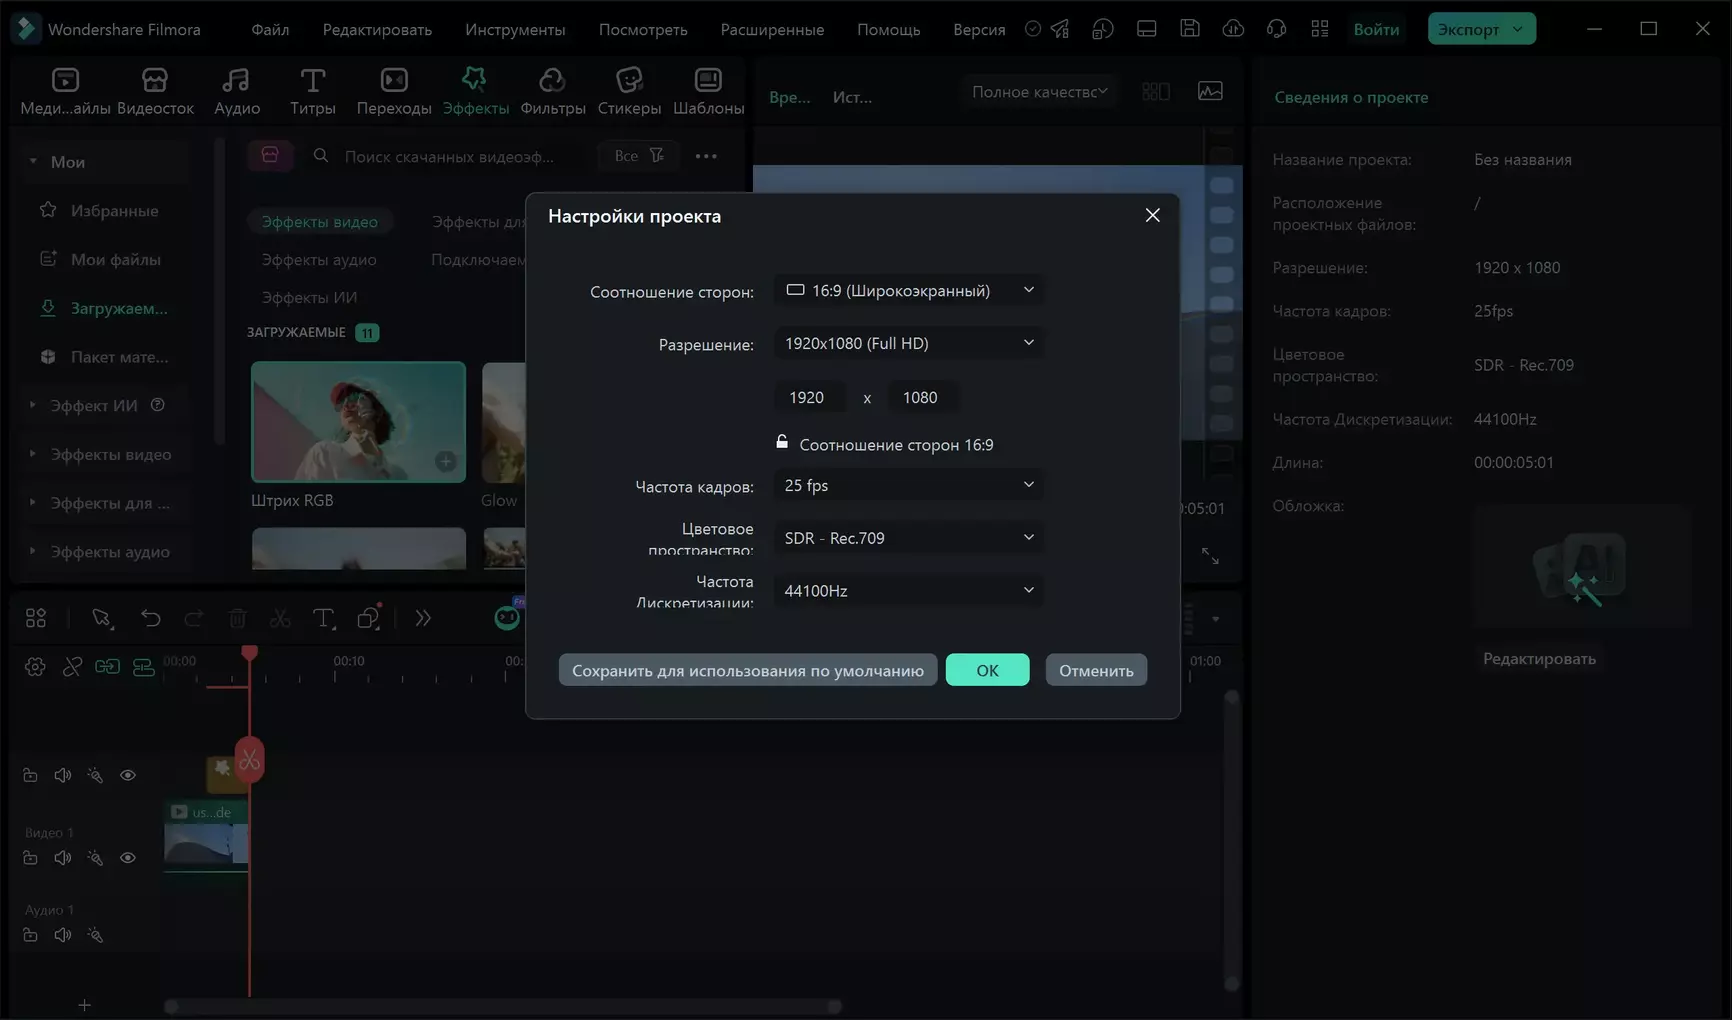Select the text tool in timeline toolbar
This screenshot has height=1020, width=1732.
click(x=323, y=619)
